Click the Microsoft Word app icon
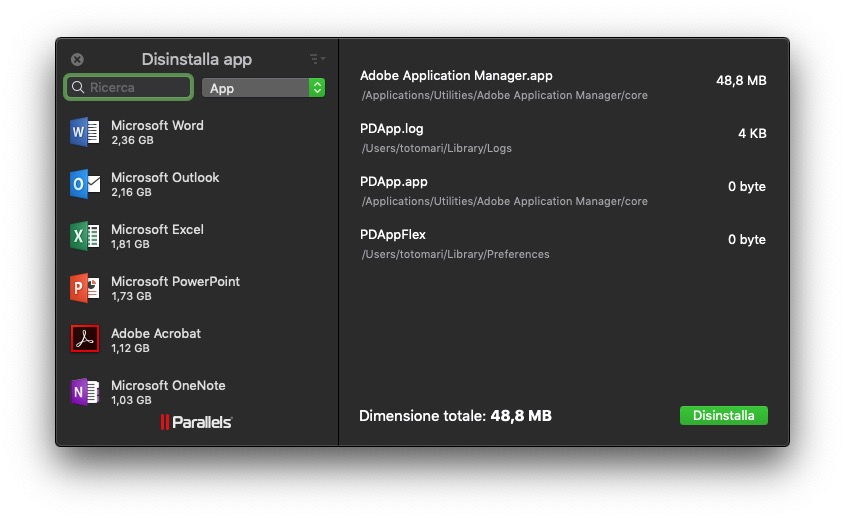This screenshot has height=520, width=845. pyautogui.click(x=85, y=132)
